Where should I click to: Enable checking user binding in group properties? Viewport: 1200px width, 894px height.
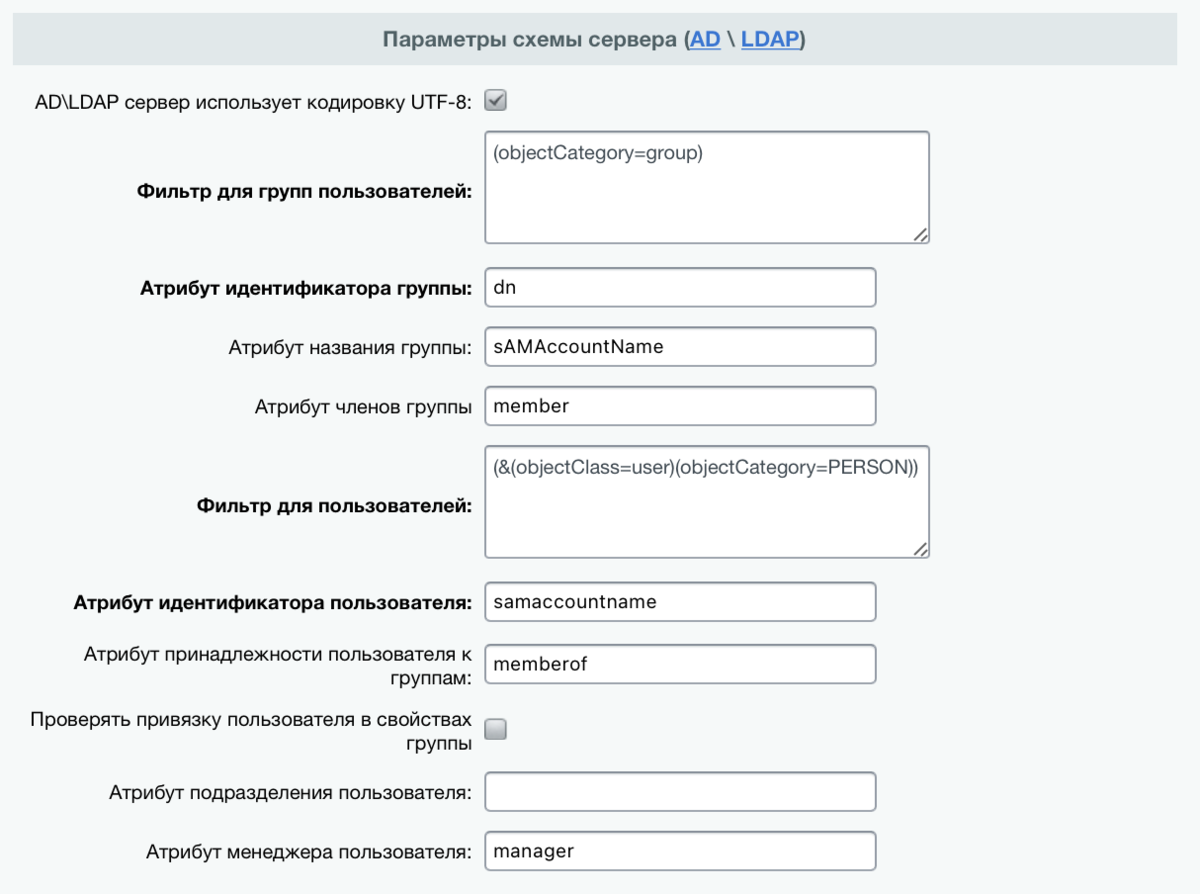(496, 729)
